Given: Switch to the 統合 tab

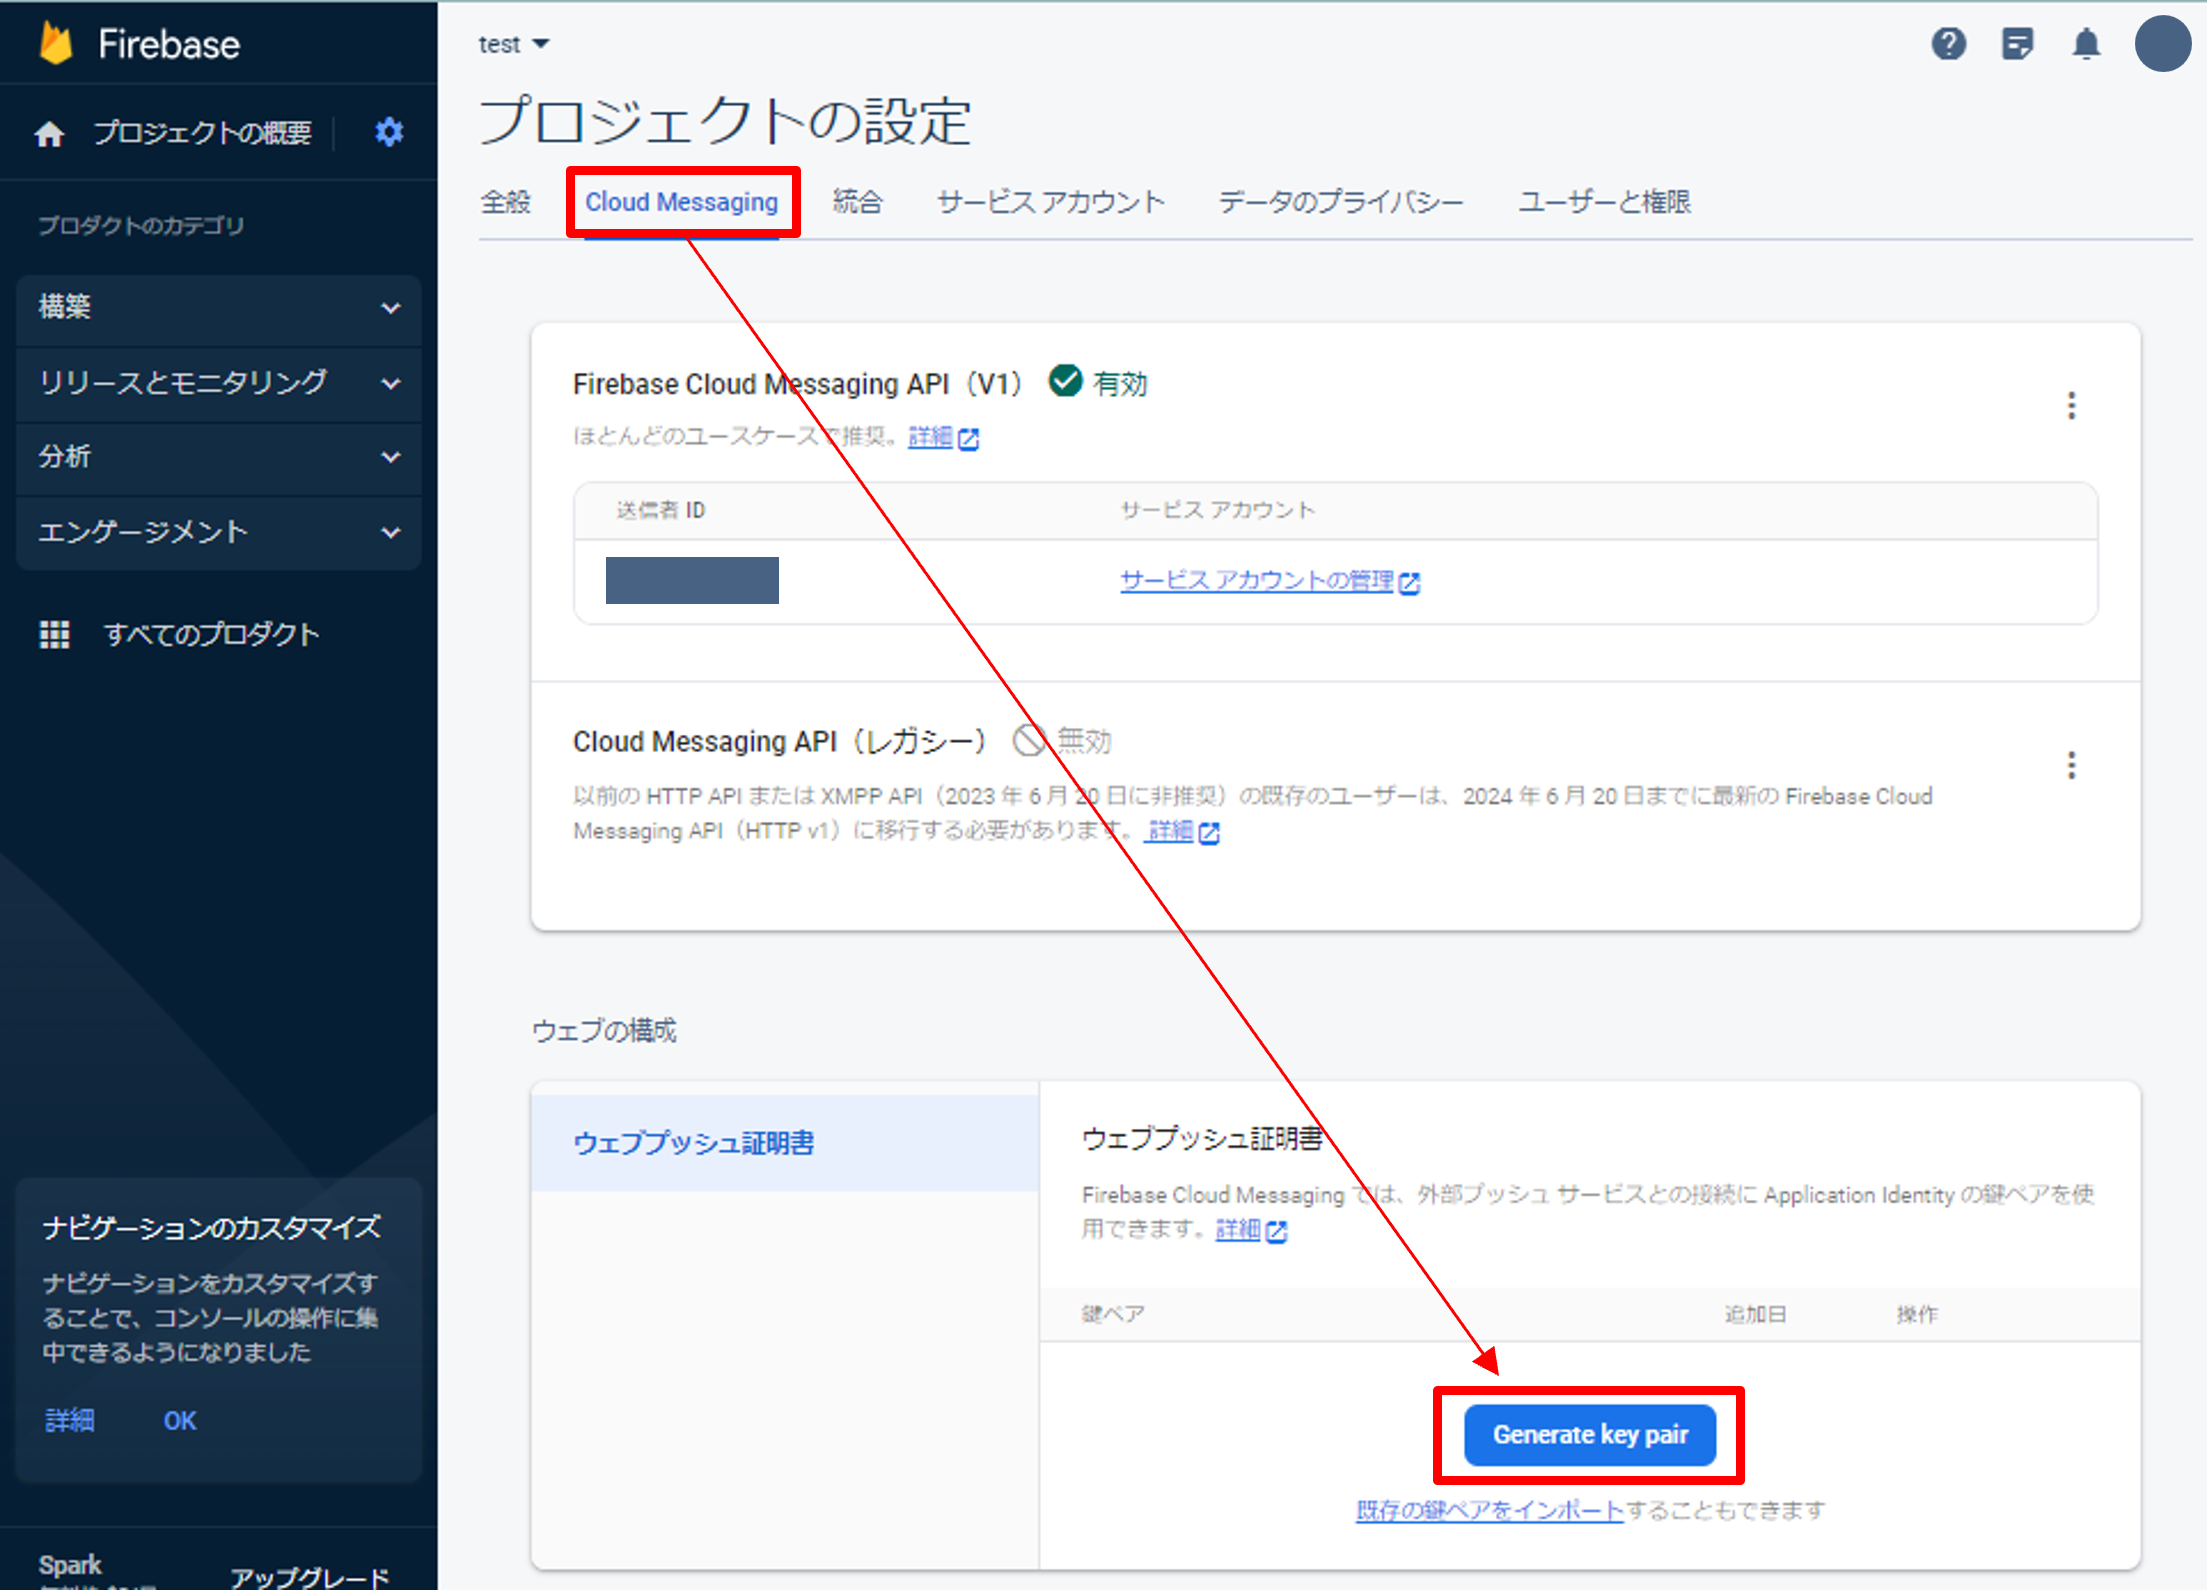Looking at the screenshot, I should 858,202.
